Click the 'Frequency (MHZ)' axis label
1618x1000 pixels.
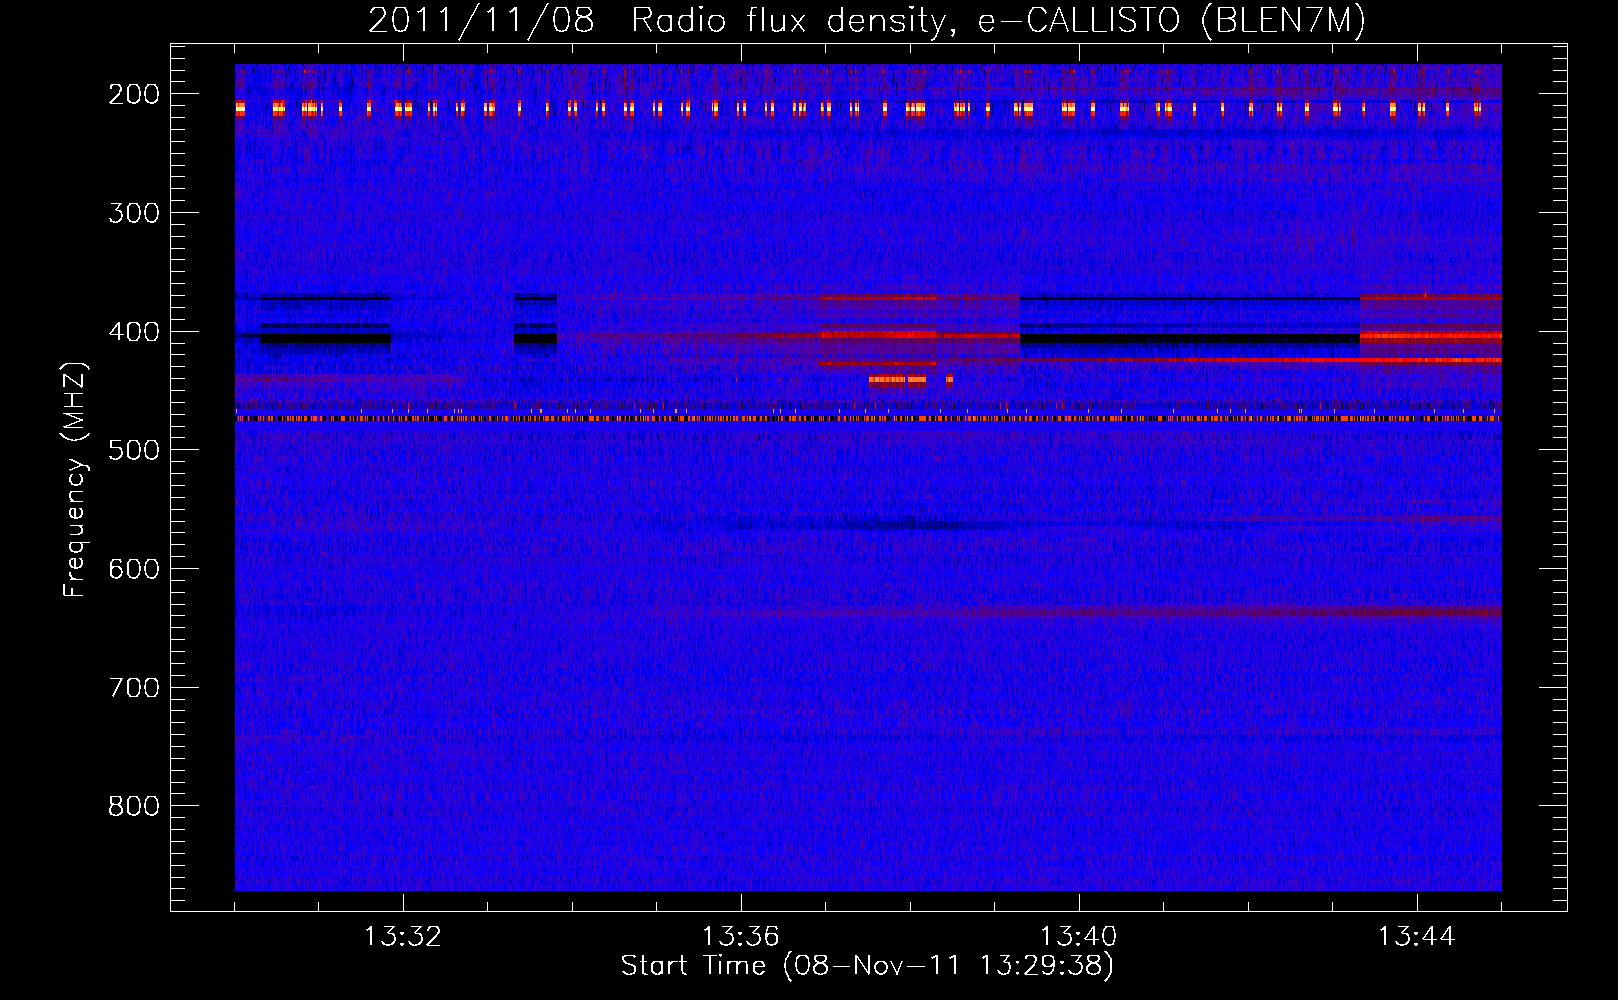pos(75,480)
